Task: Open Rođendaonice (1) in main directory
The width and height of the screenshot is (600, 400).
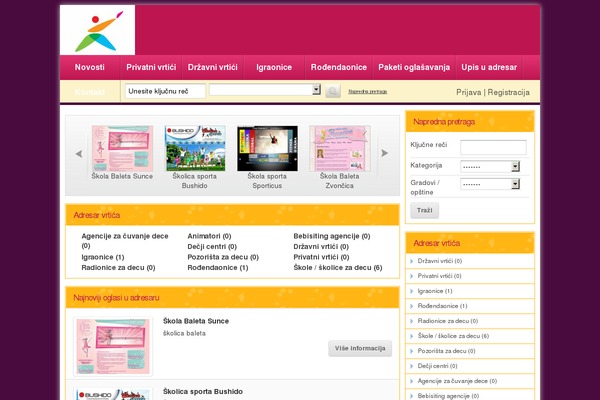Action: (x=218, y=268)
